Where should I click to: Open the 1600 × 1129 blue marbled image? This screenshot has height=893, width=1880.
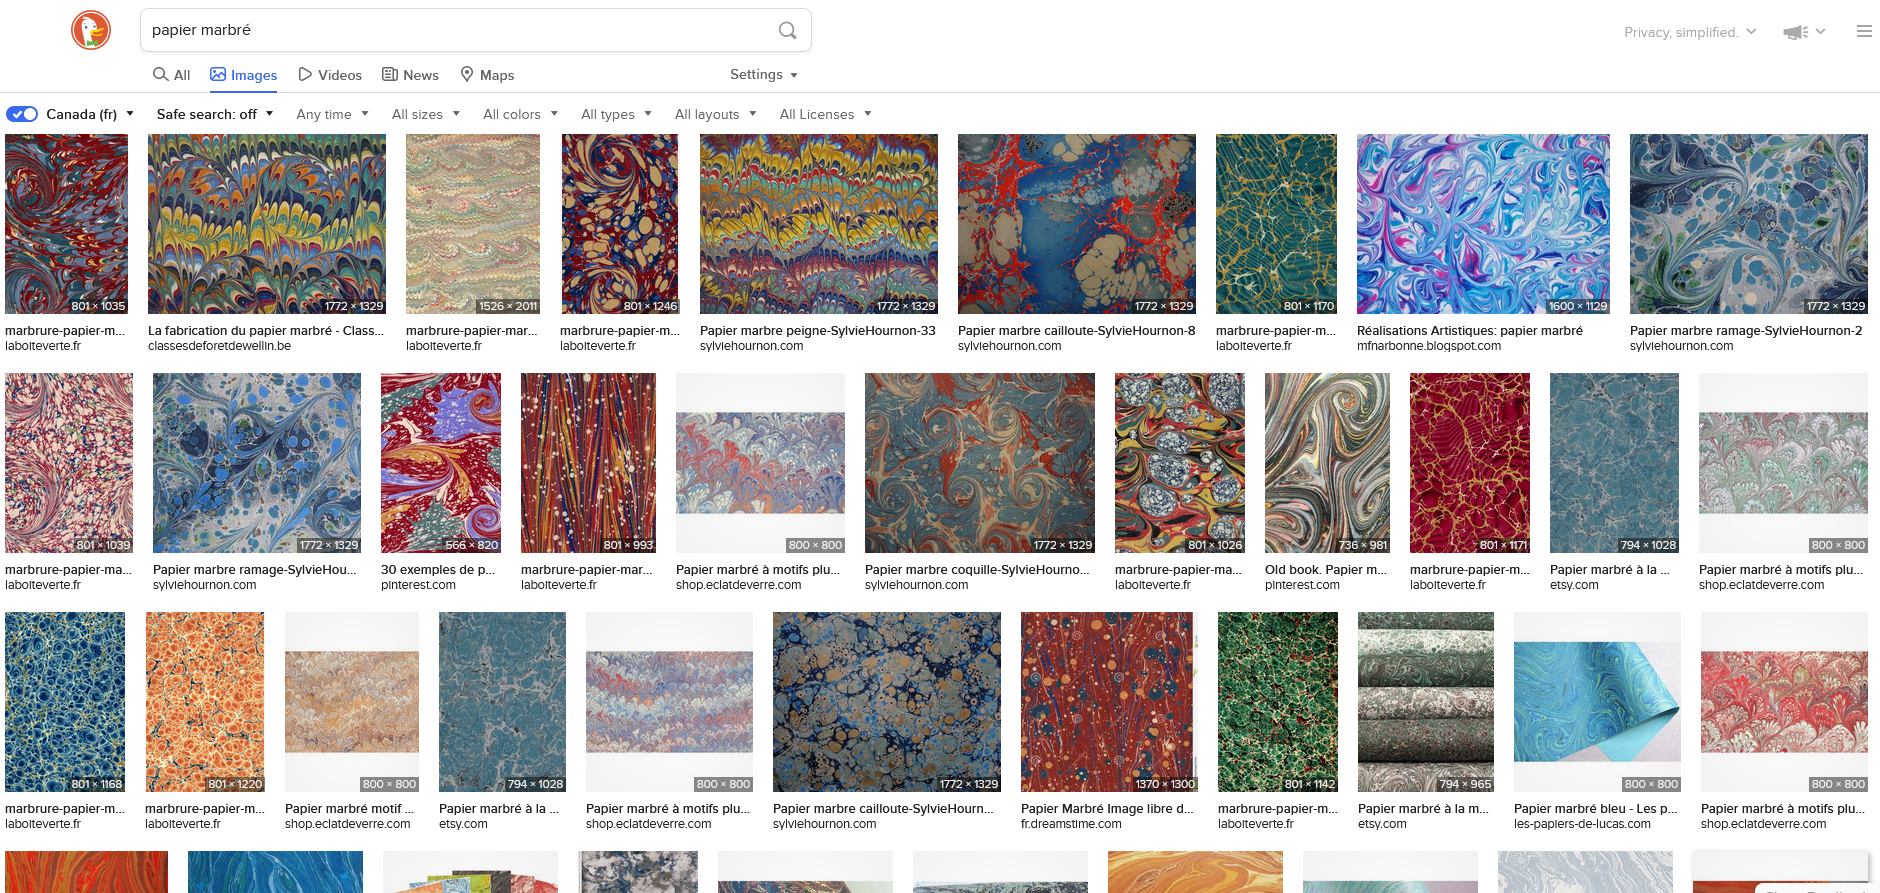1483,224
